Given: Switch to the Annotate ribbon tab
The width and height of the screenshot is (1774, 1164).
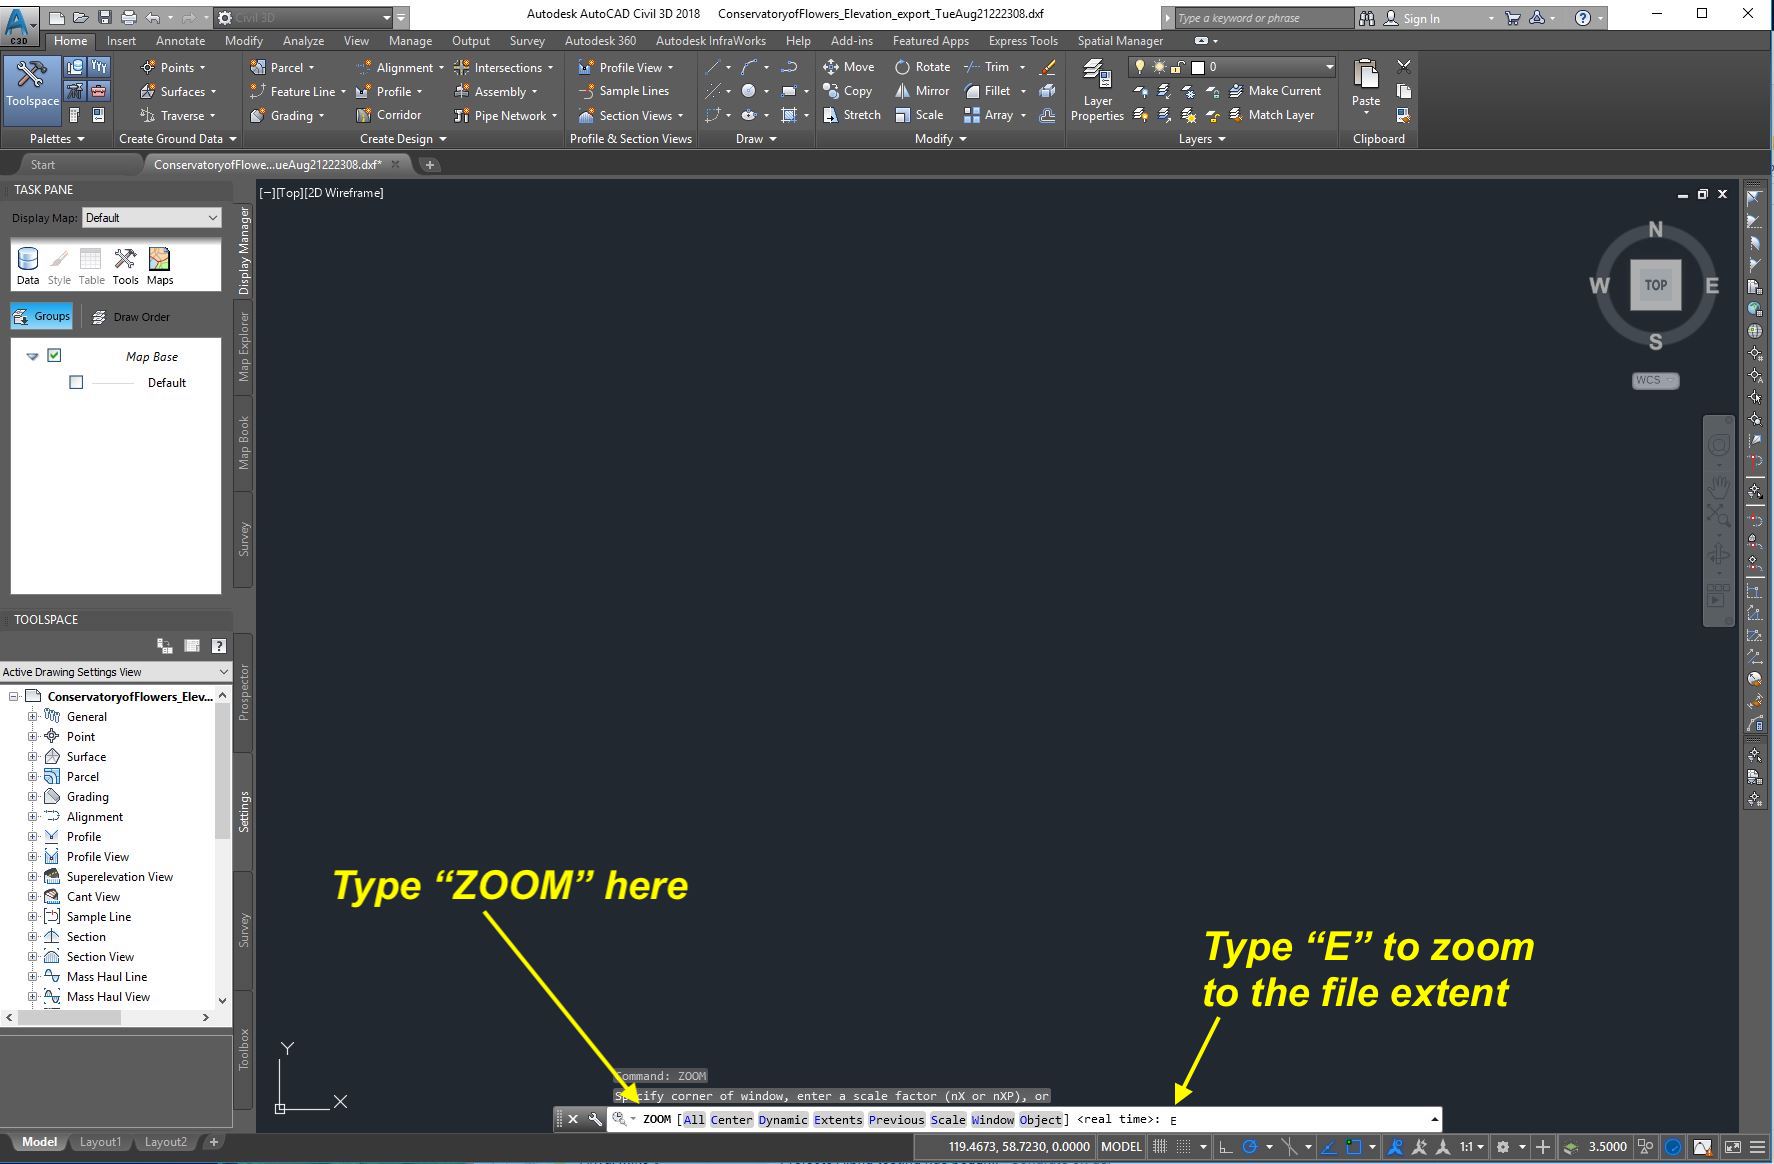Looking at the screenshot, I should point(180,41).
